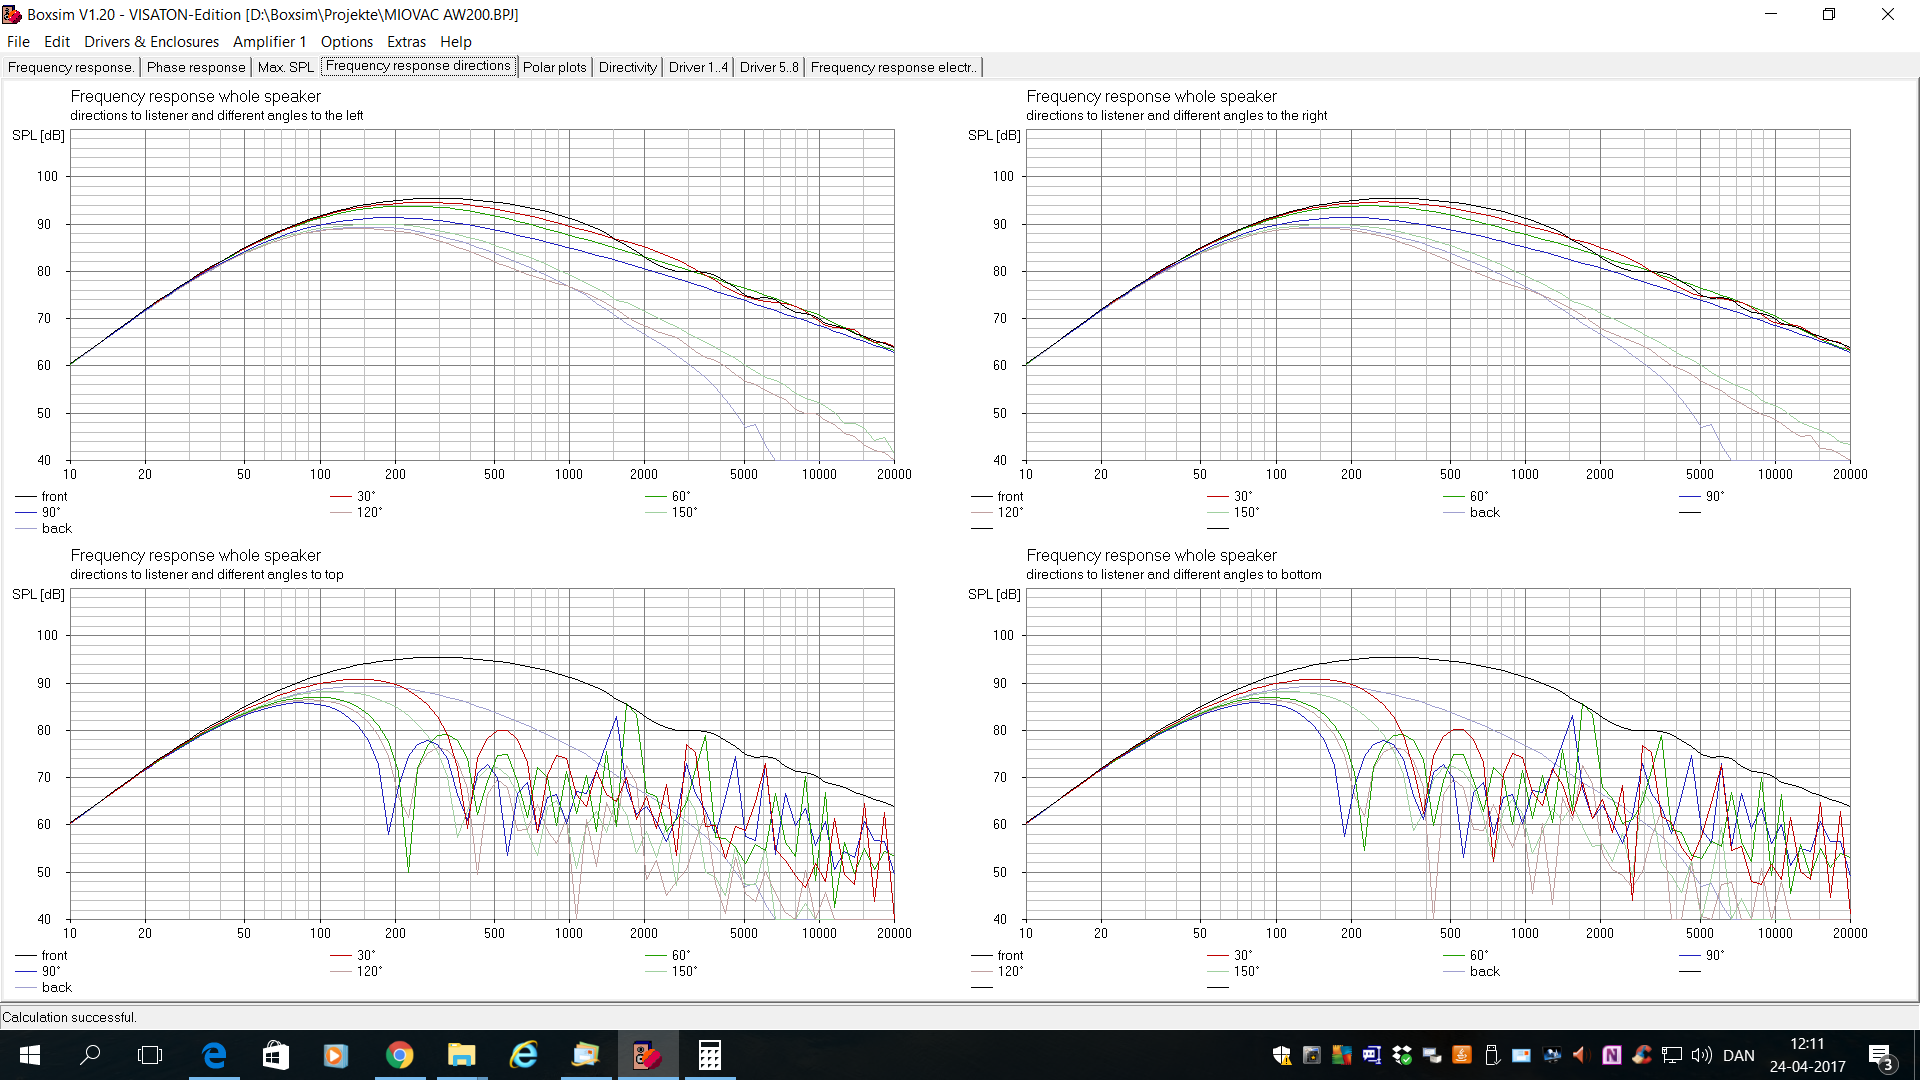Open the Windows Store taskbar icon
Screen dimensions: 1920x1080
pyautogui.click(x=275, y=1055)
